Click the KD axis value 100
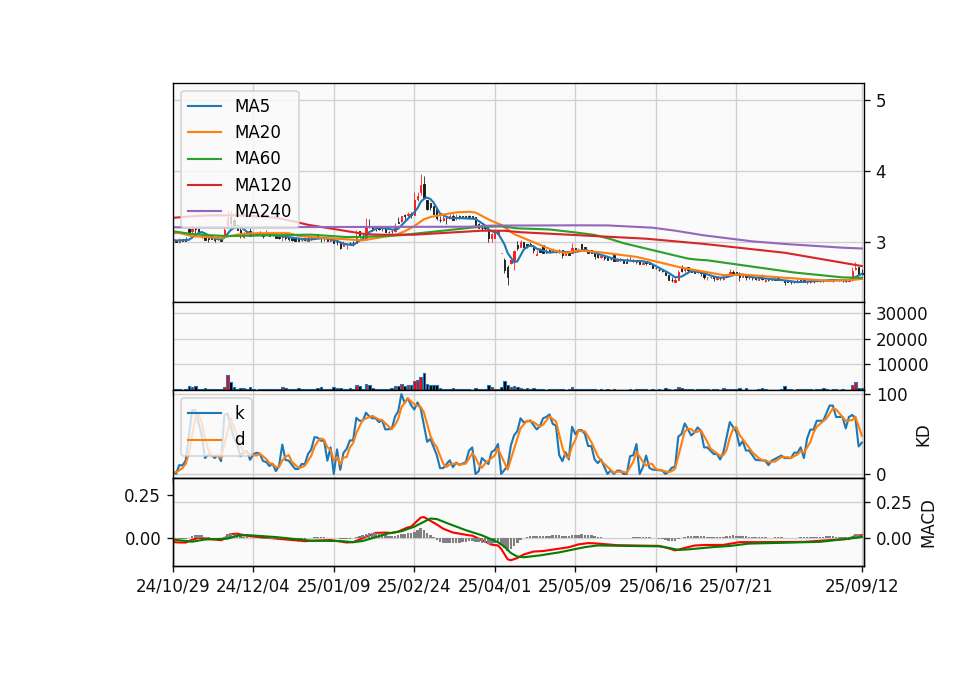Screen dimensions: 960x690 tap(892, 395)
